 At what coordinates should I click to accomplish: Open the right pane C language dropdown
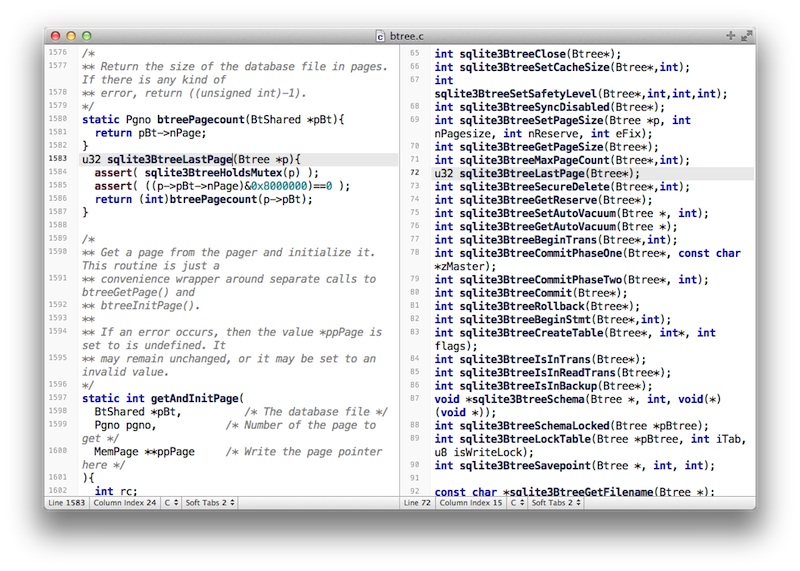(517, 502)
